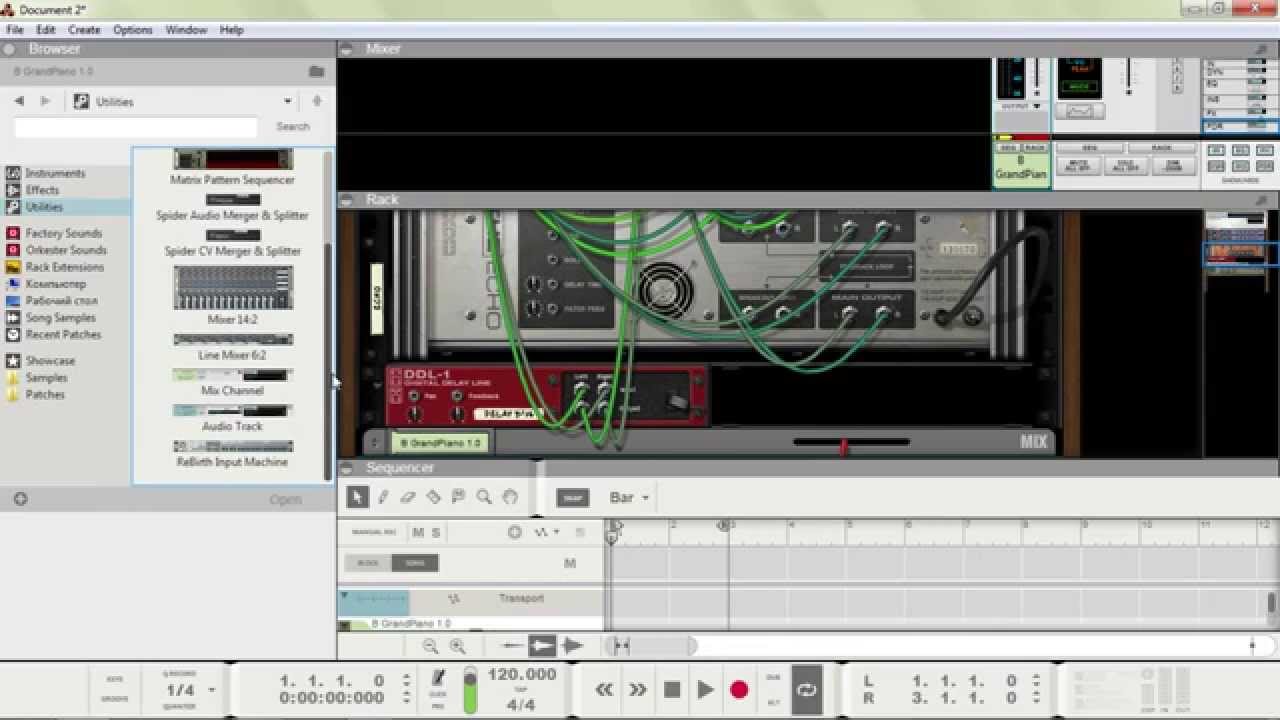Screen dimensions: 1280x720
Task: Click the Browser folder icon
Action: (x=316, y=72)
